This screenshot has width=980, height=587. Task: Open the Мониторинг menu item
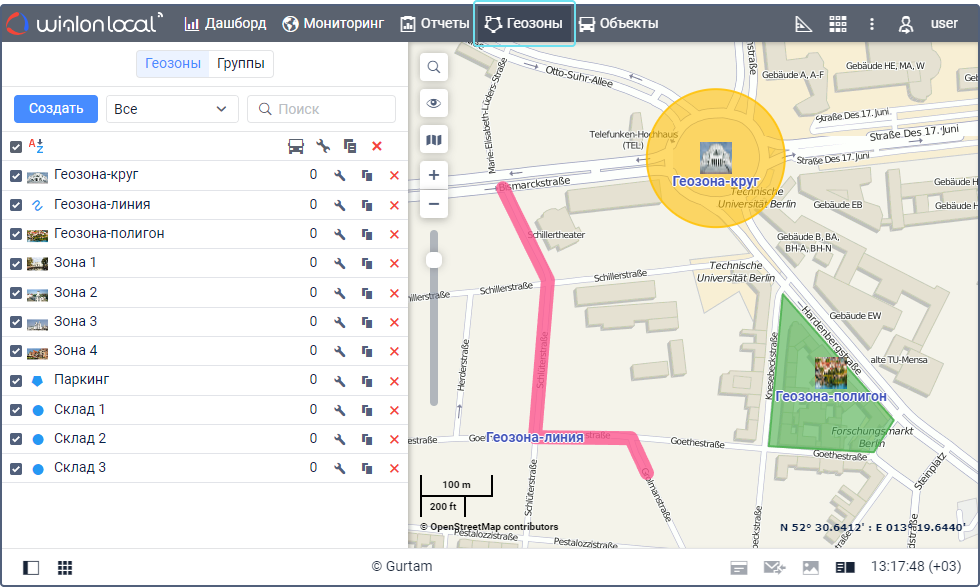(333, 23)
